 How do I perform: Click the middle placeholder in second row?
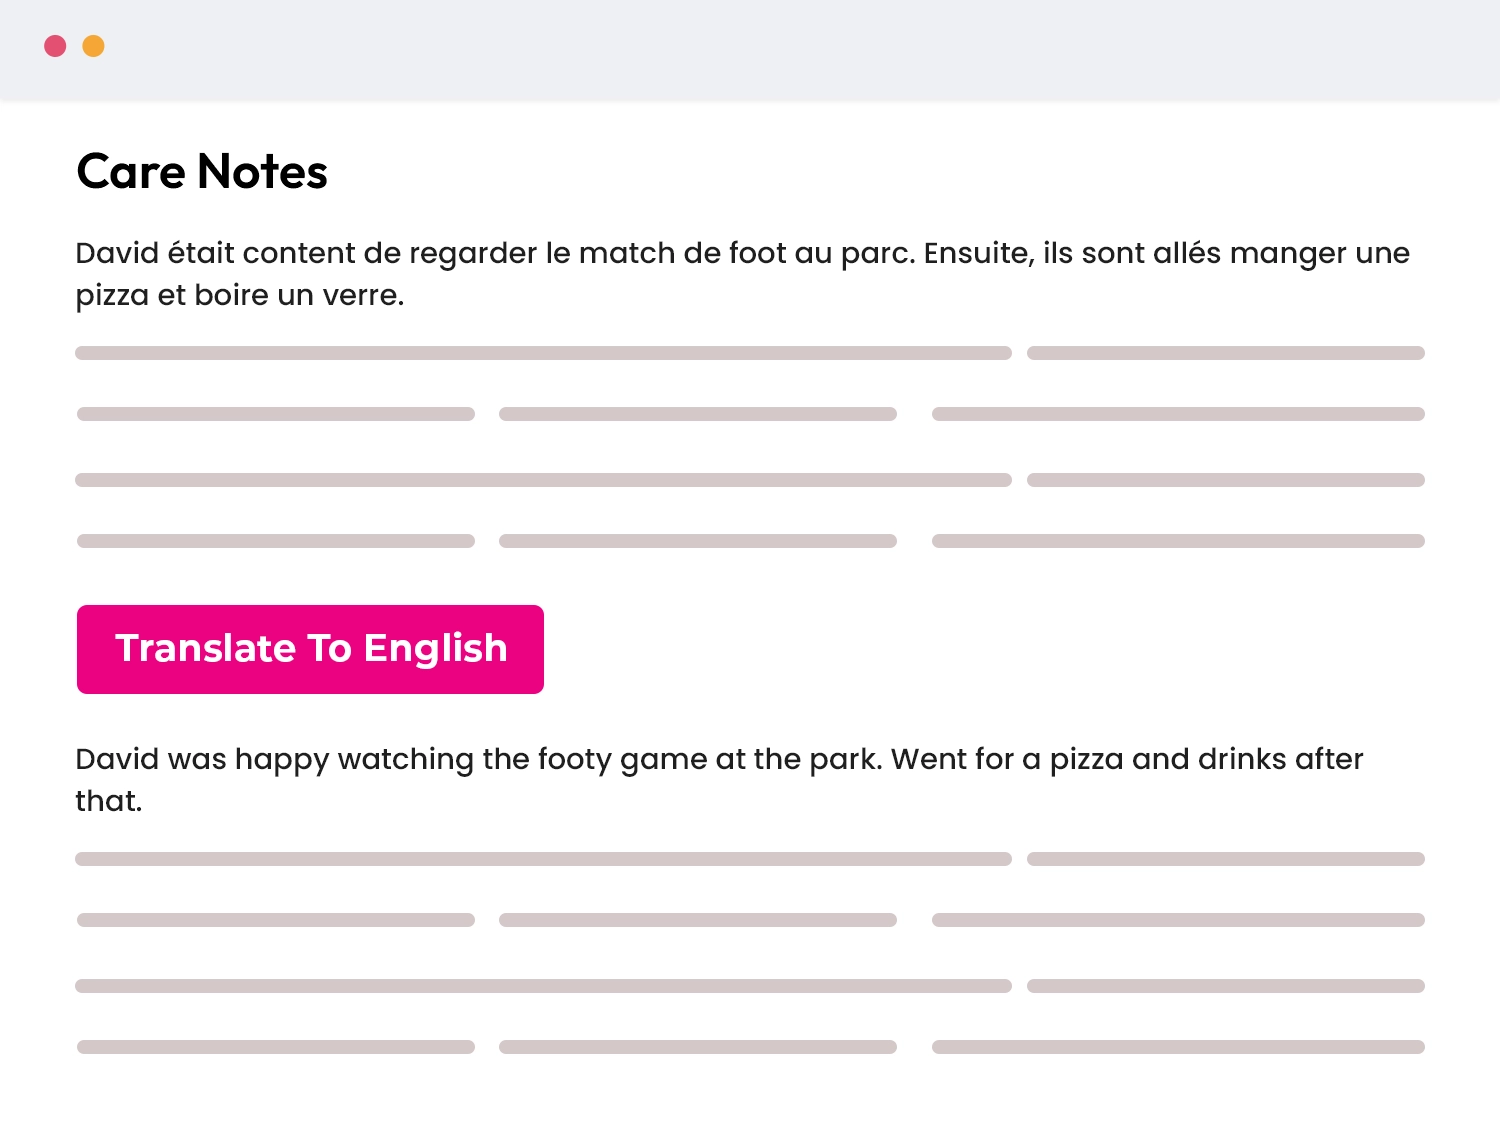click(698, 413)
